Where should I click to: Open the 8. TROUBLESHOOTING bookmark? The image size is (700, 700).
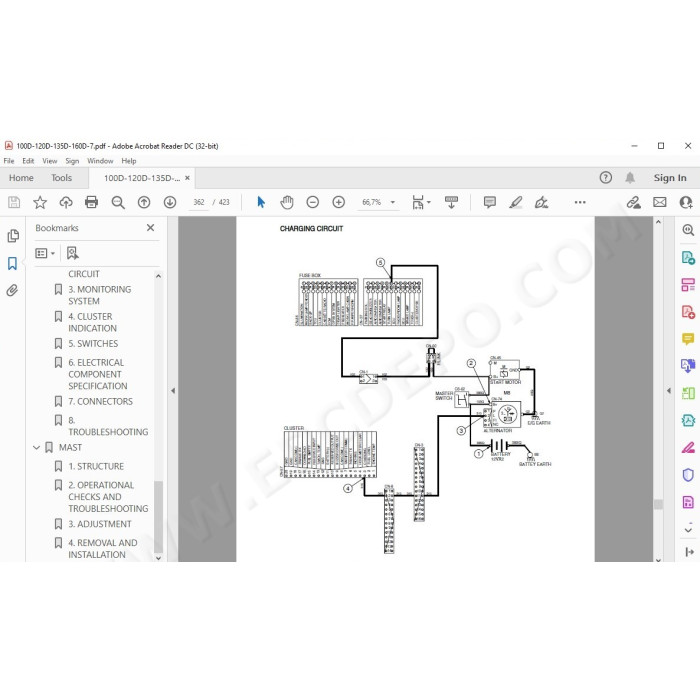click(108, 426)
